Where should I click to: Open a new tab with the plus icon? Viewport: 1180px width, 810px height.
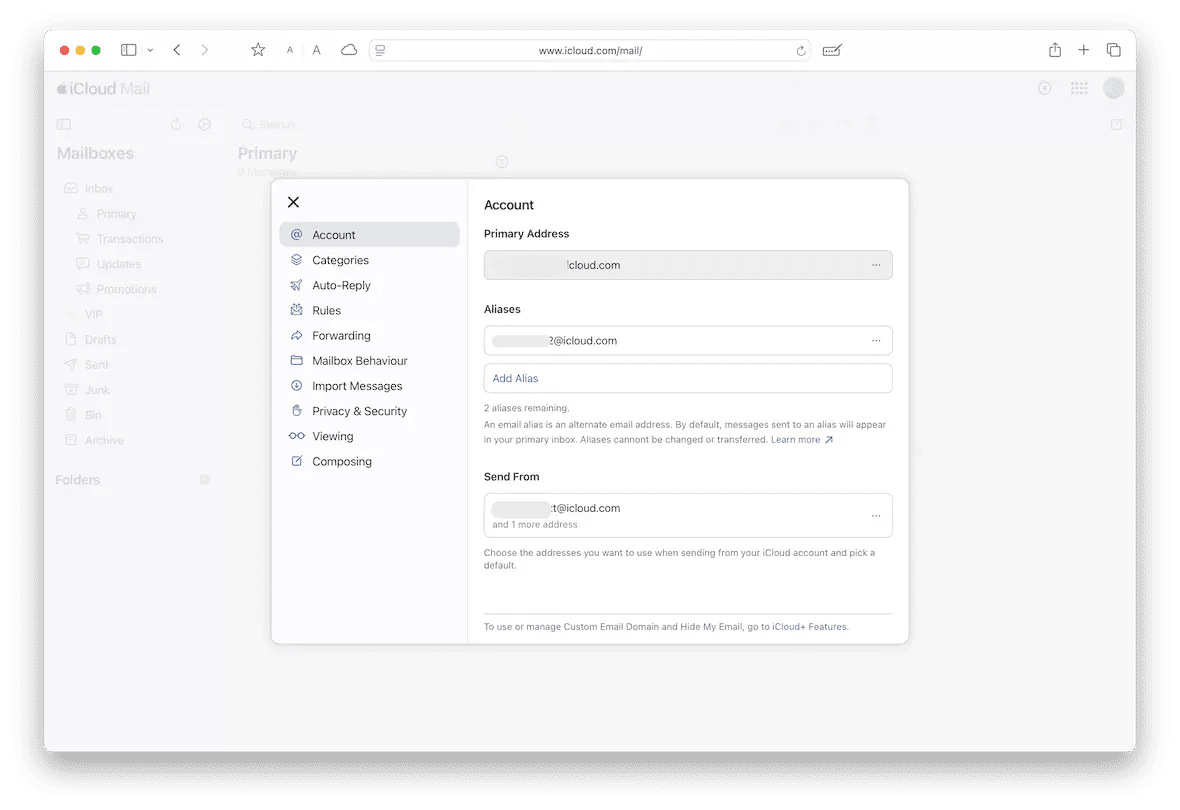click(x=1084, y=50)
